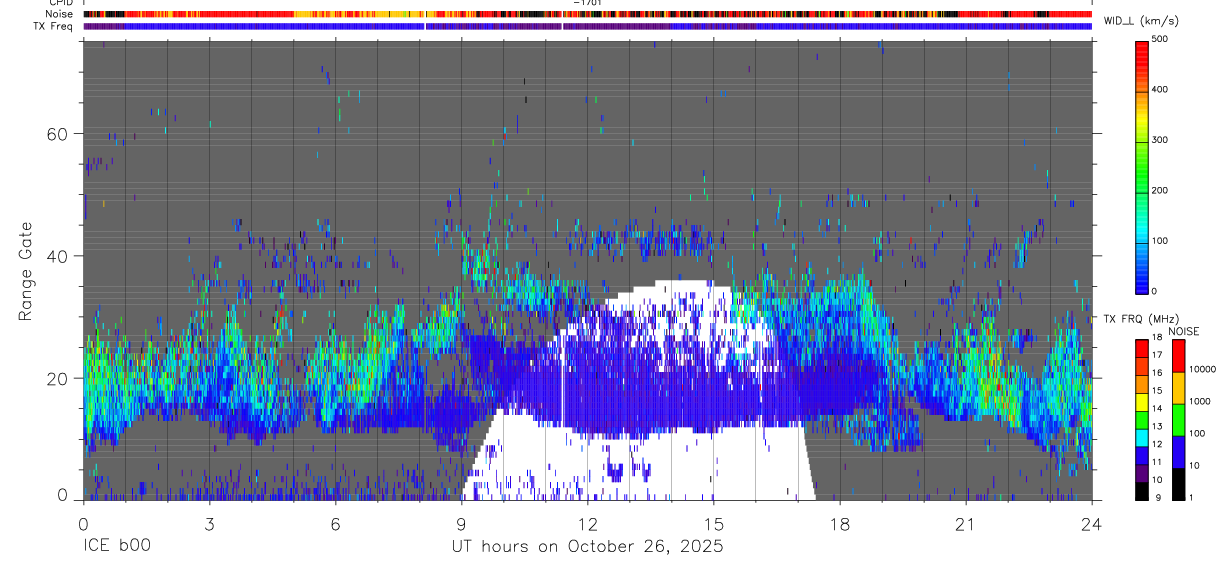The image size is (1228, 567).
Task: Click the 'TX Freq' strip label at top left
Action: coord(54,26)
